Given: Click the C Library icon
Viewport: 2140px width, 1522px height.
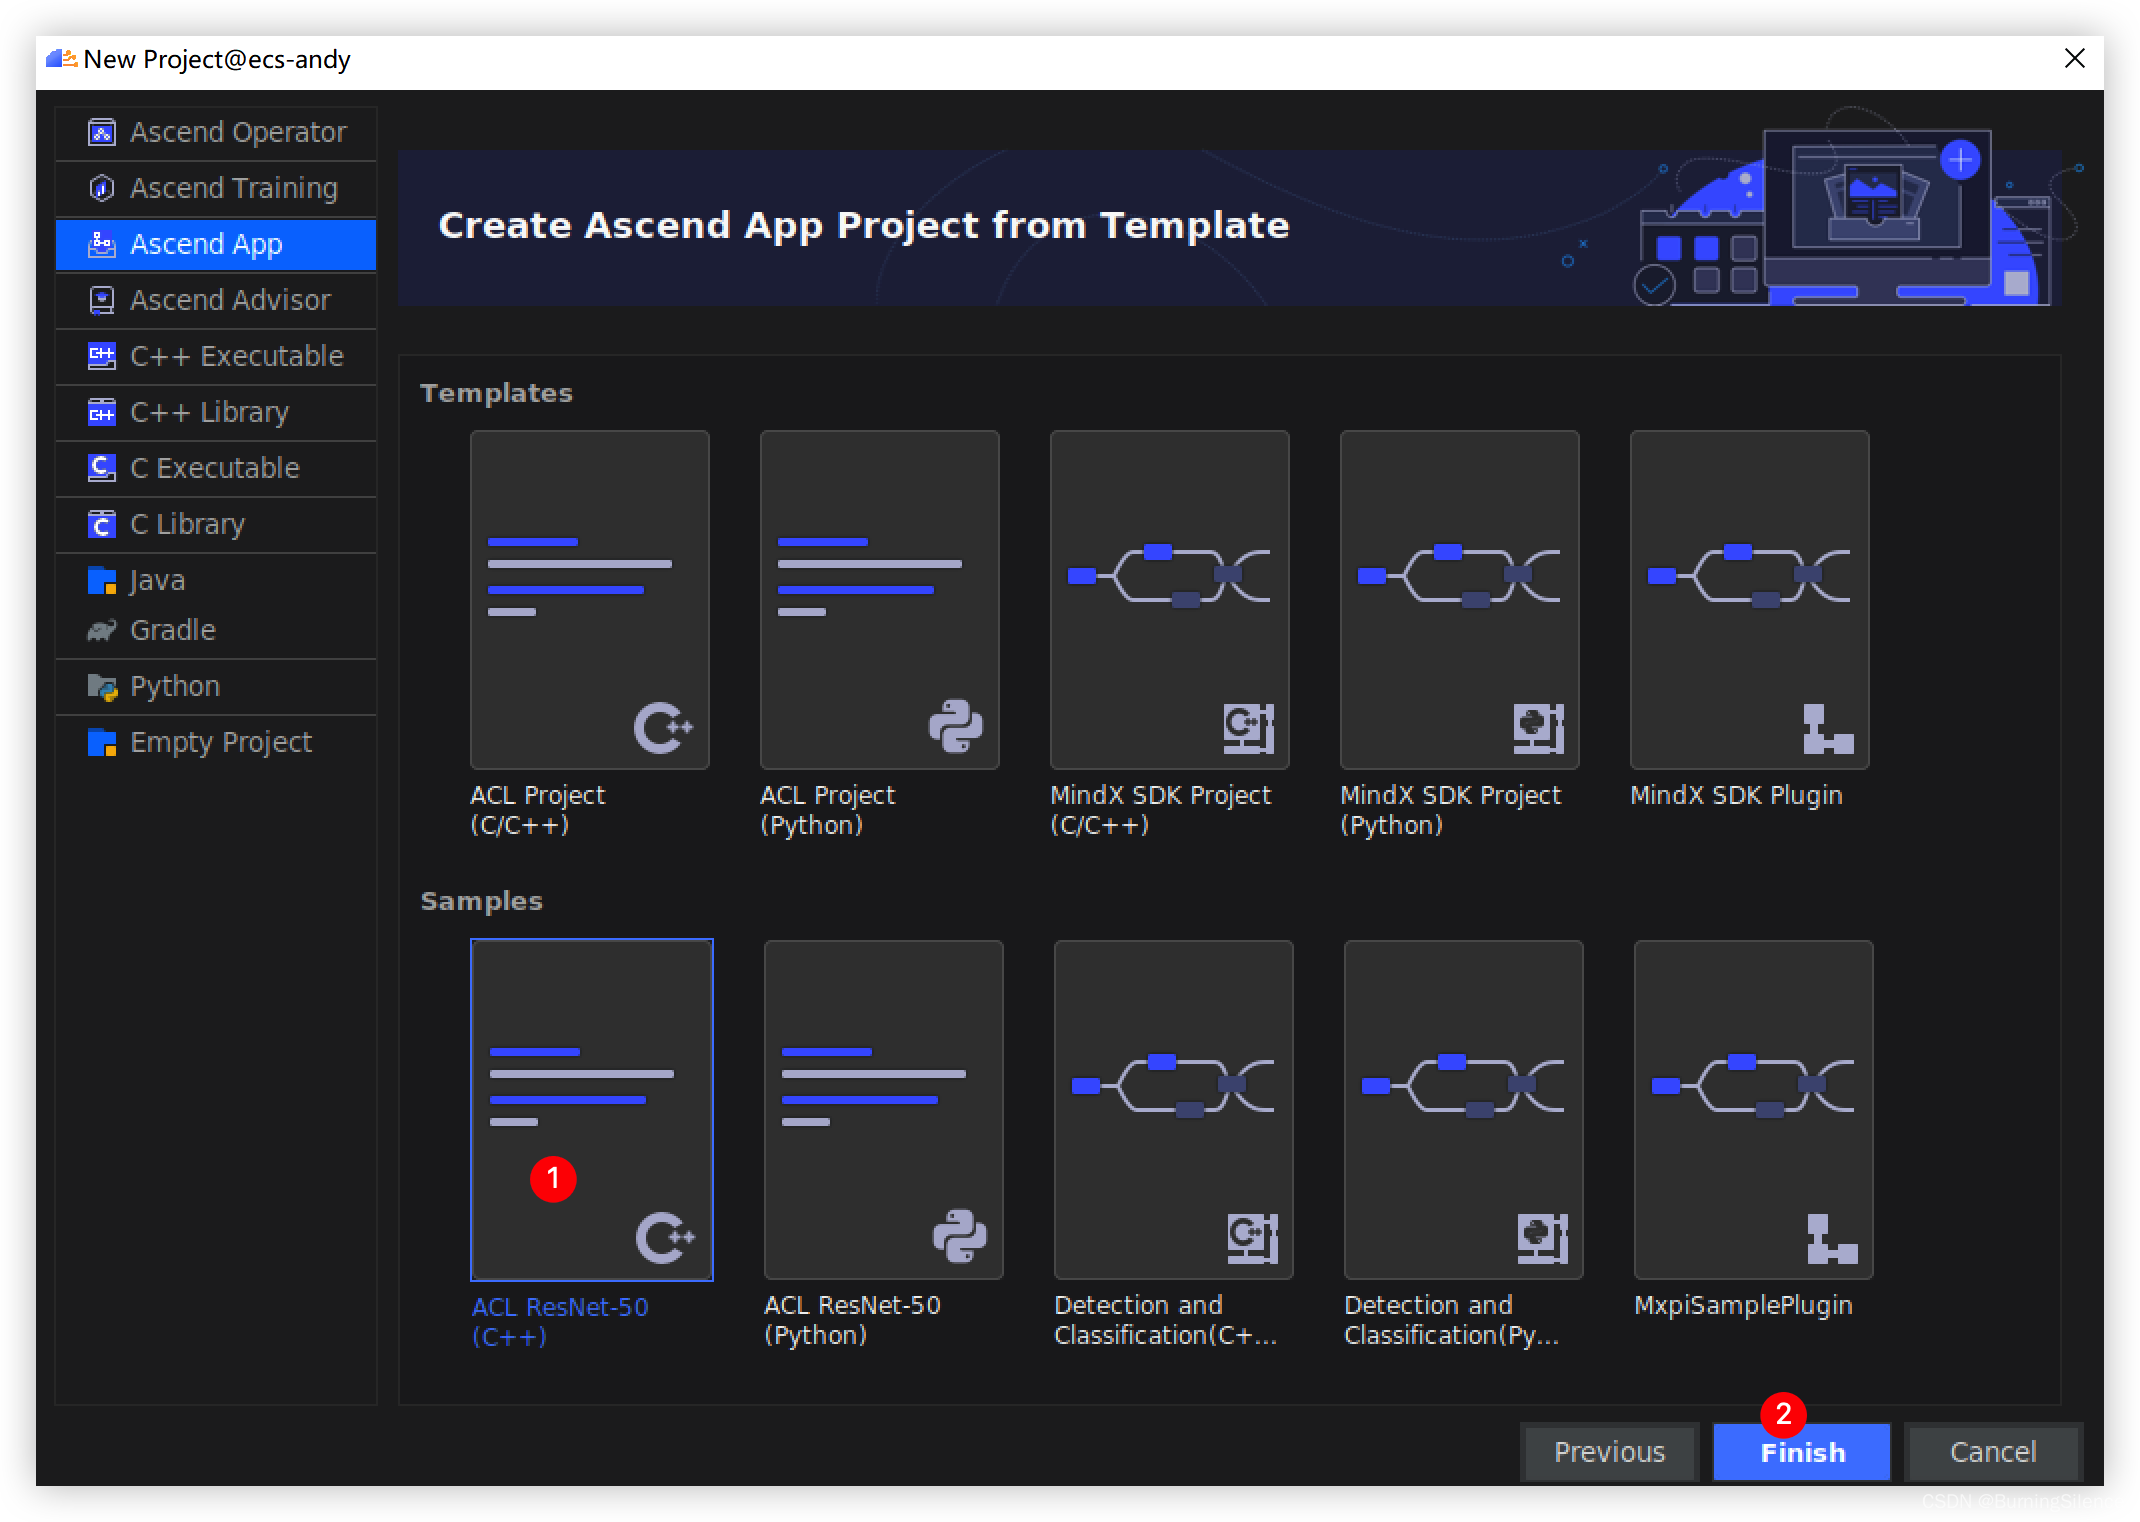Looking at the screenshot, I should tap(102, 524).
